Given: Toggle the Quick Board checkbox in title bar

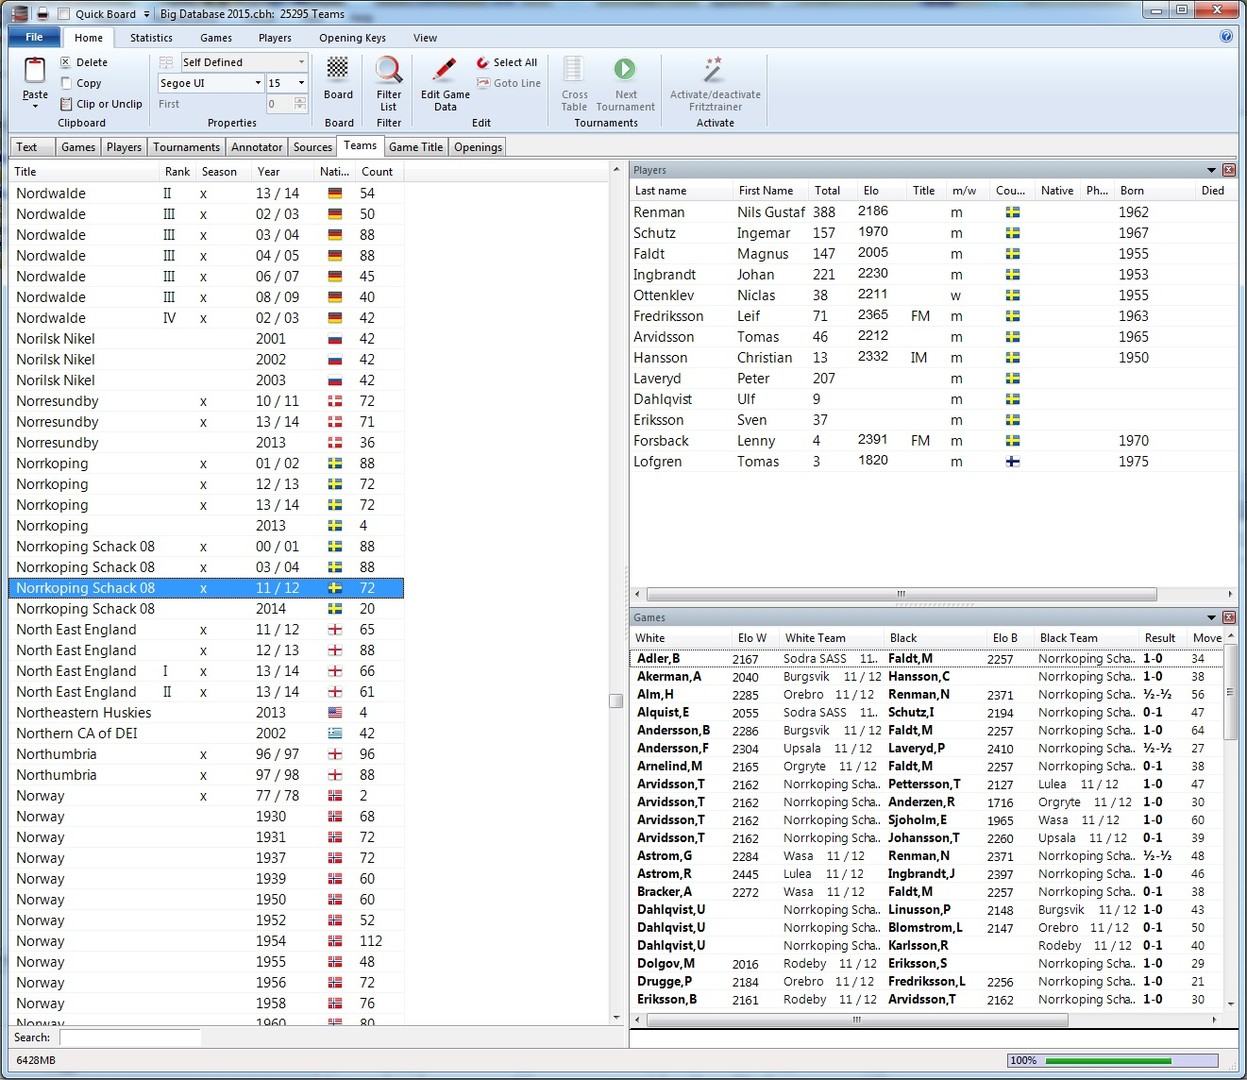Looking at the screenshot, I should [x=64, y=14].
